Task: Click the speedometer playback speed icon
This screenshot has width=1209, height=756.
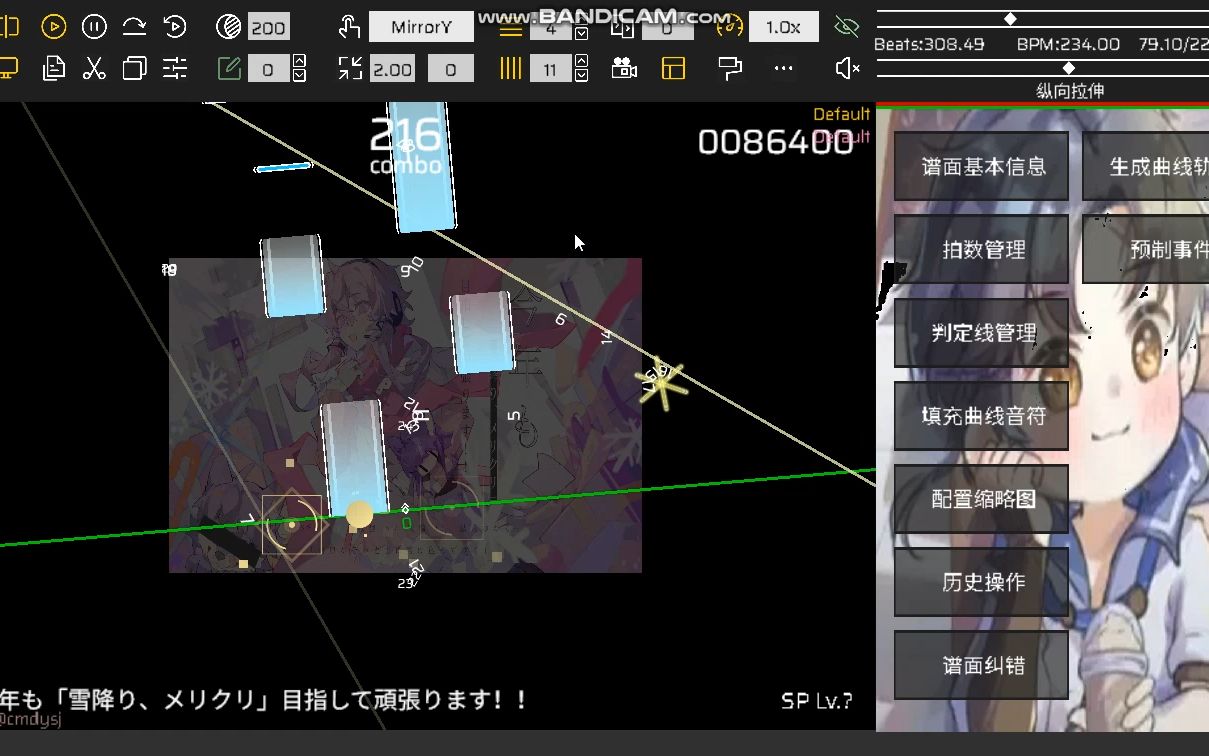Action: click(x=730, y=27)
